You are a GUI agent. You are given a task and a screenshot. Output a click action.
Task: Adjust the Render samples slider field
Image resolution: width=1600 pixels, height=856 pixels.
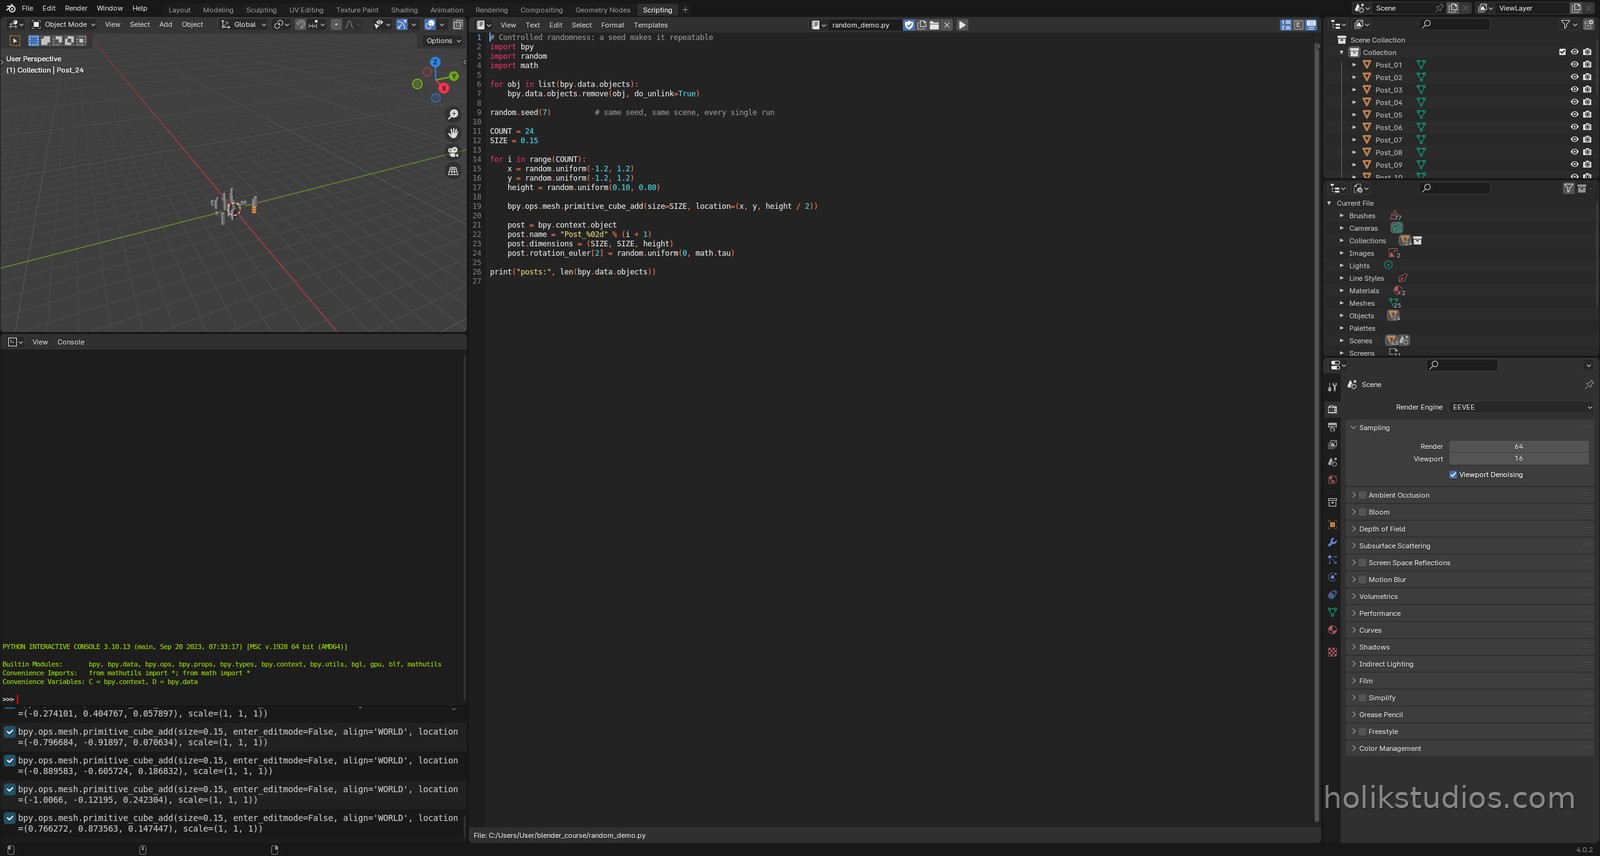click(x=1518, y=446)
